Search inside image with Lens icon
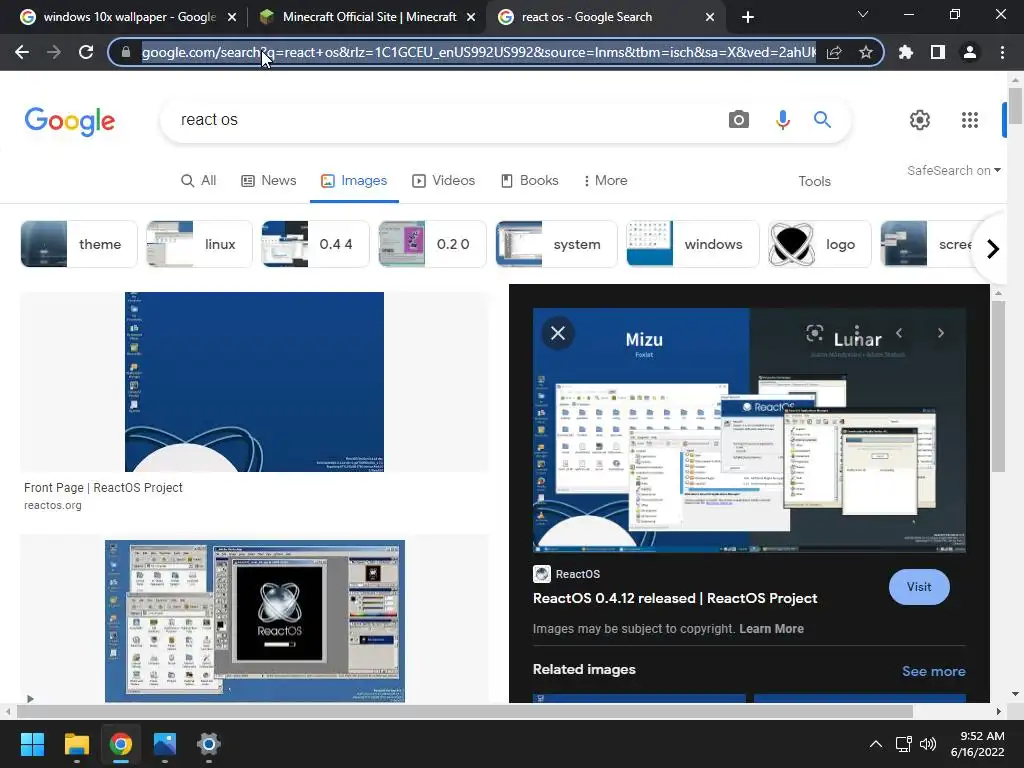The height and width of the screenshot is (768, 1024). coord(814,333)
